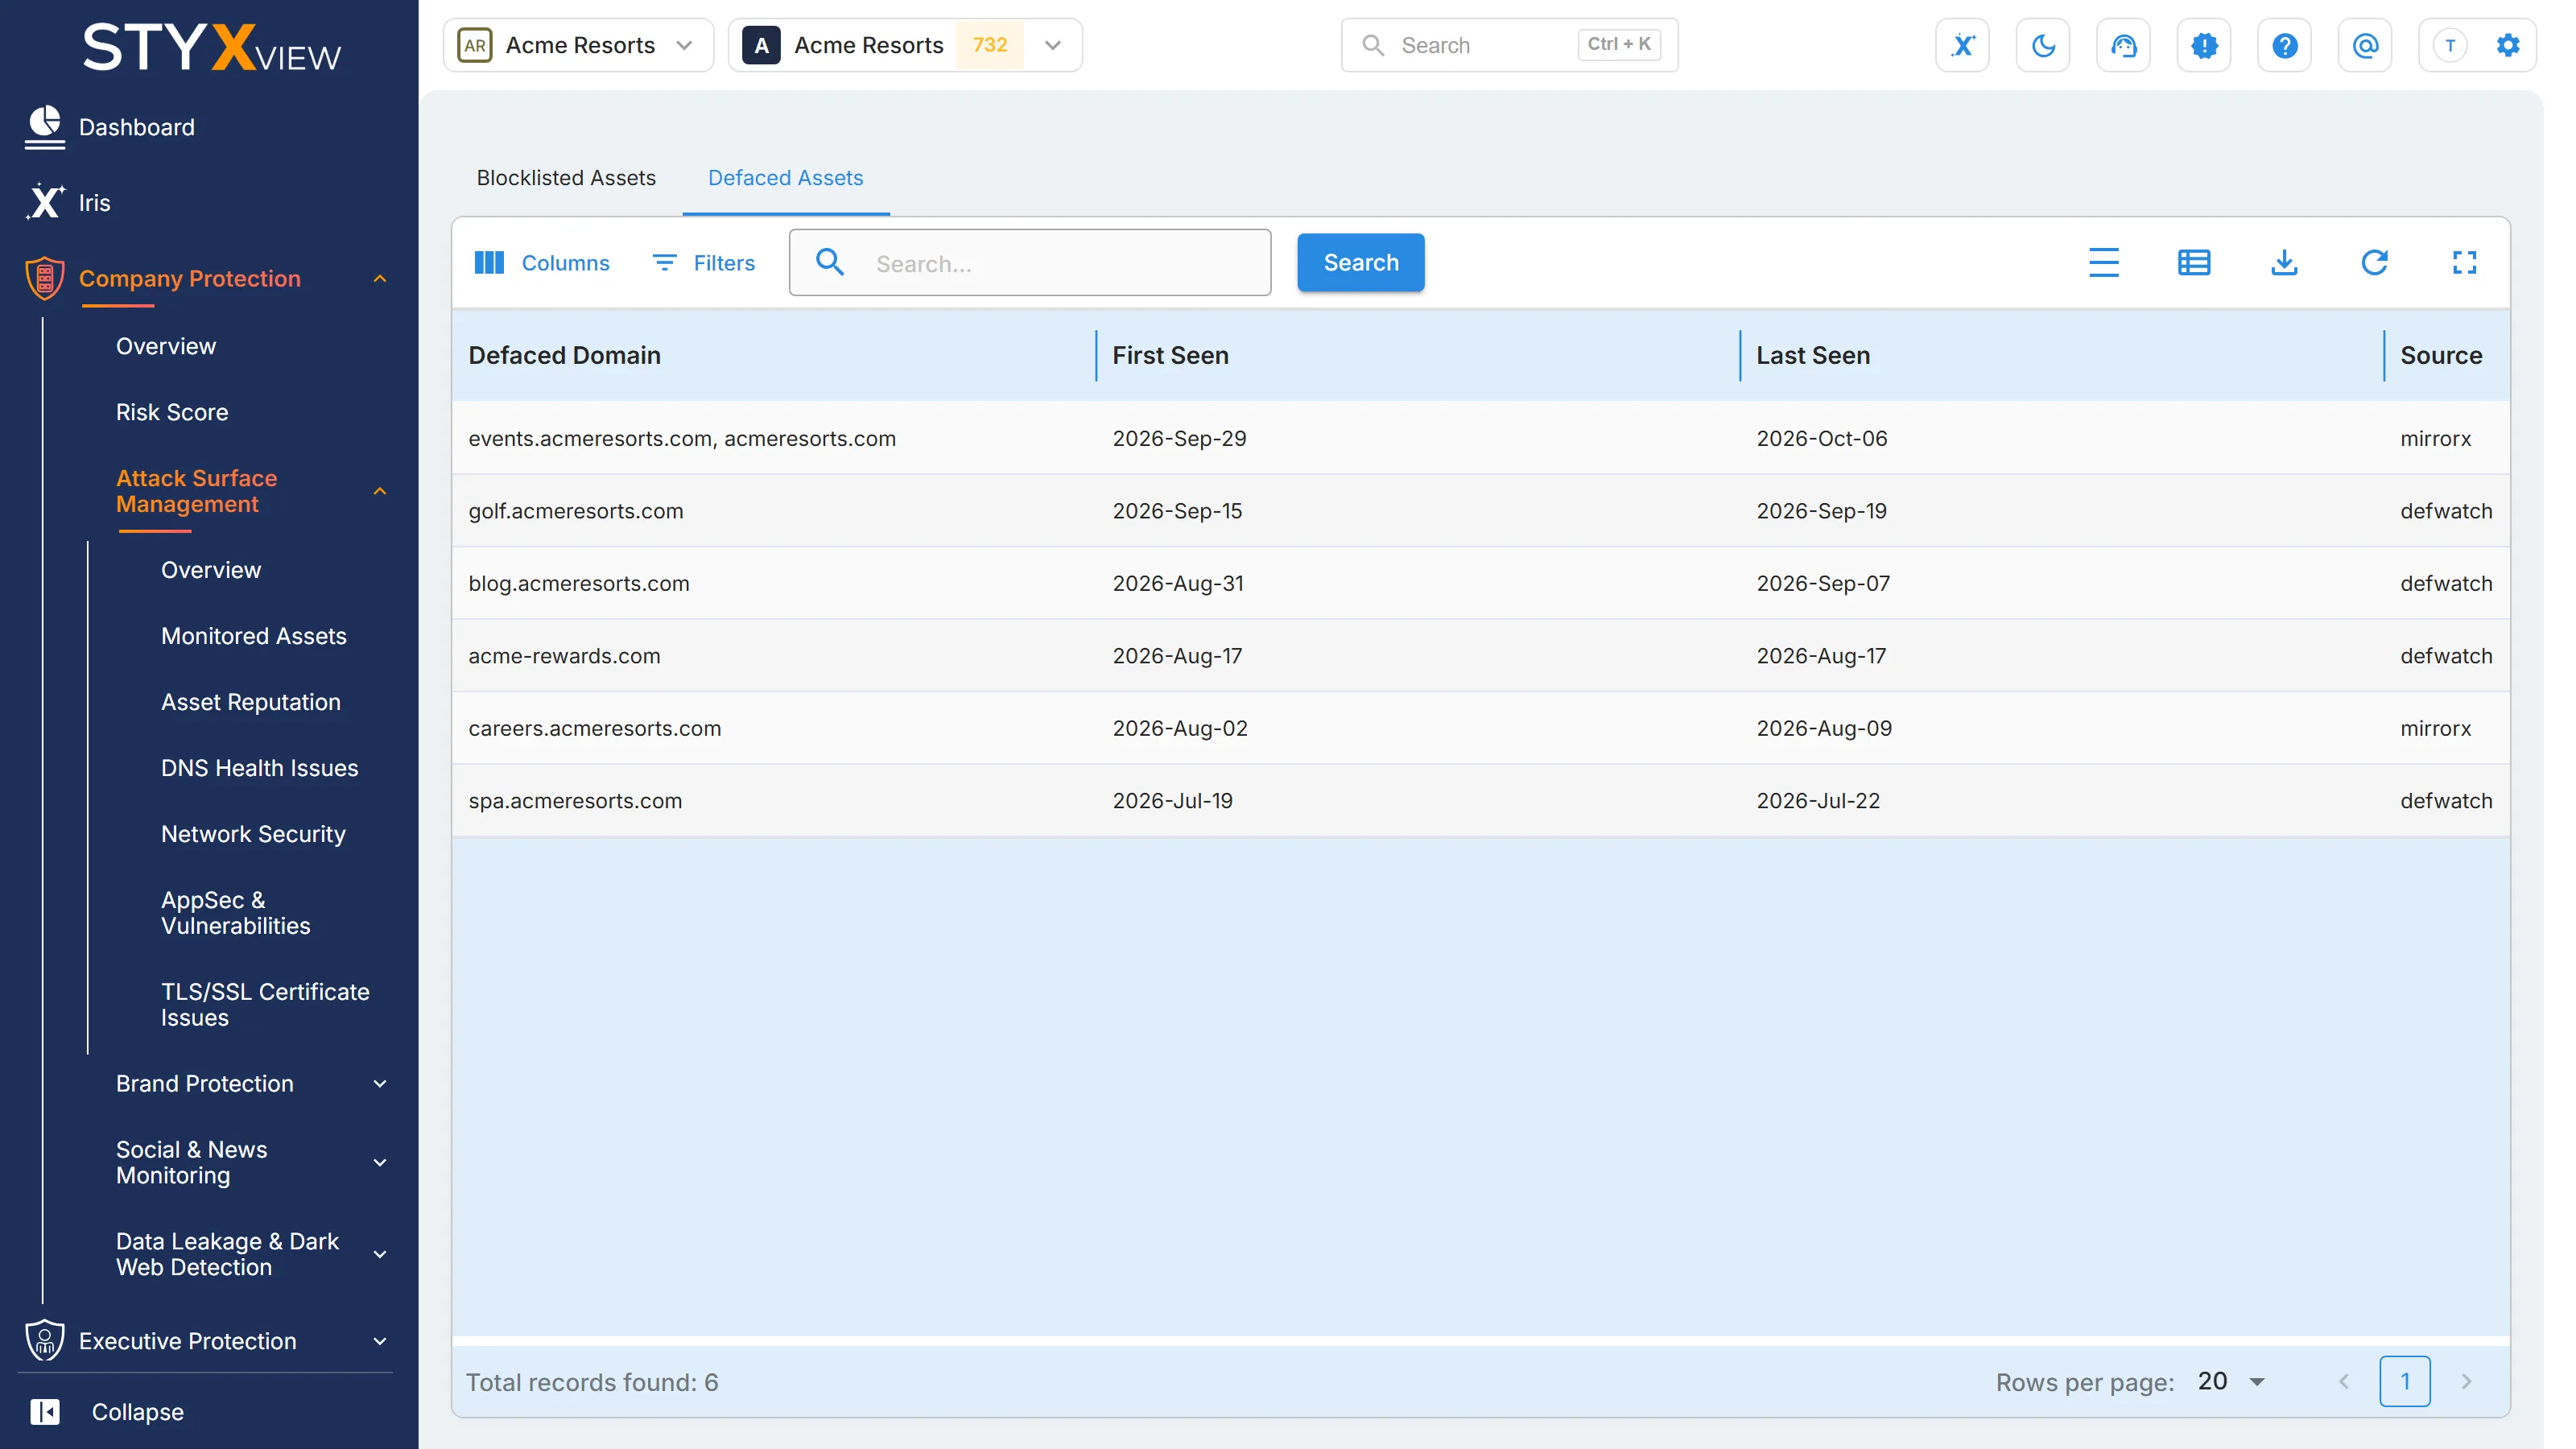The width and height of the screenshot is (2576, 1449).
Task: Refresh the defaced assets table
Action: tap(2374, 263)
